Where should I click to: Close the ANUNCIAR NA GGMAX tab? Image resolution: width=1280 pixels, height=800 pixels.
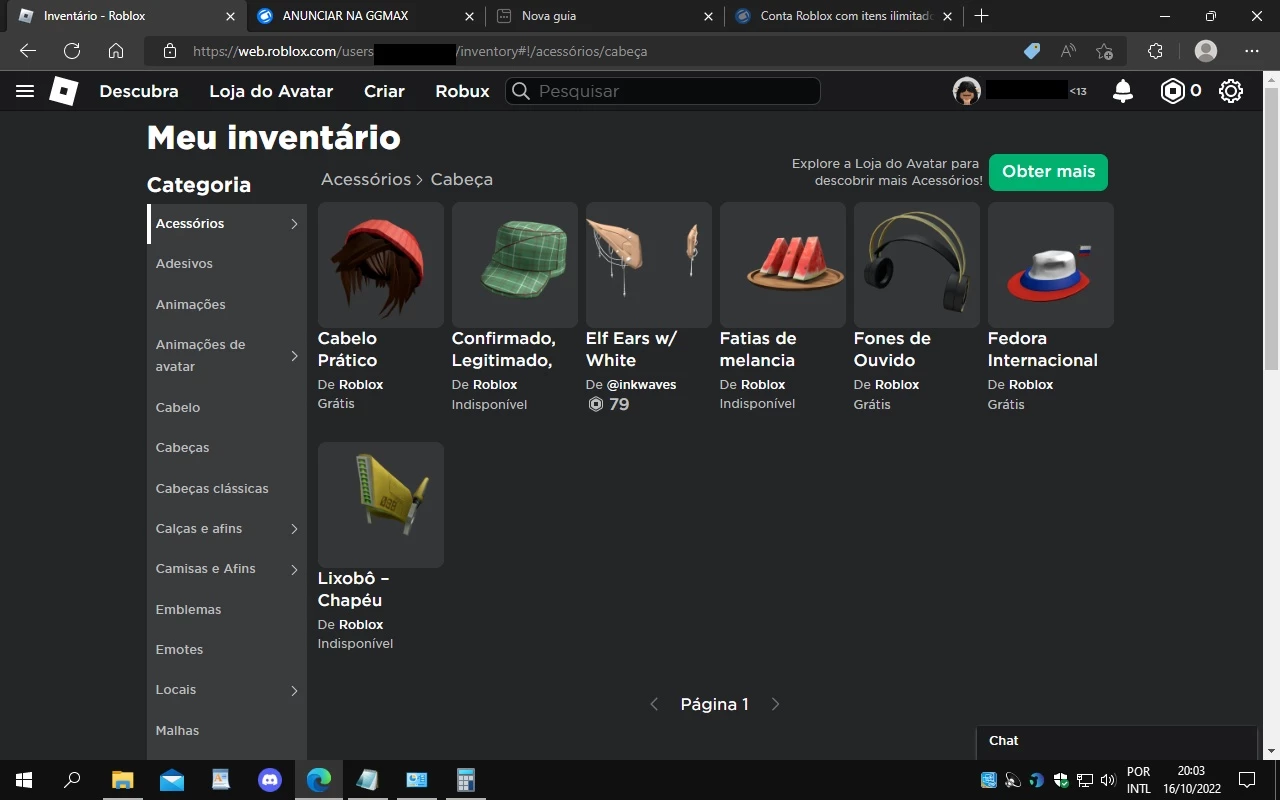coord(469,16)
